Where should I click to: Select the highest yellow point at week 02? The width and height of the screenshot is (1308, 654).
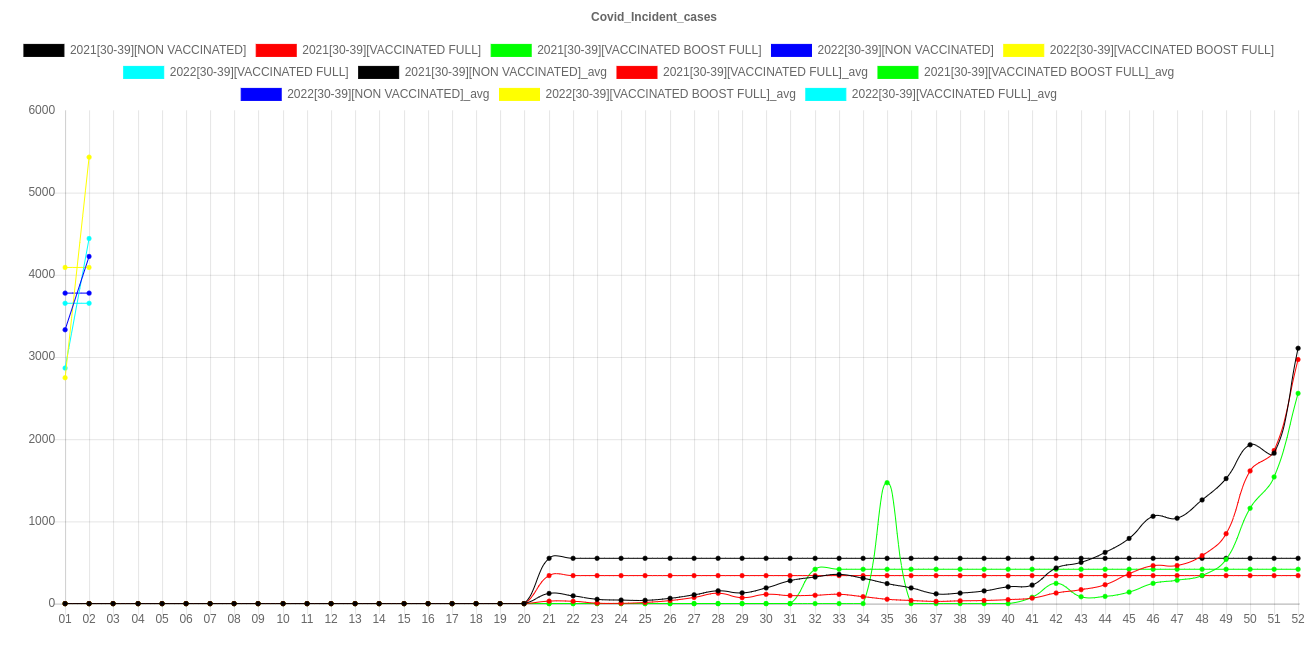(89, 157)
